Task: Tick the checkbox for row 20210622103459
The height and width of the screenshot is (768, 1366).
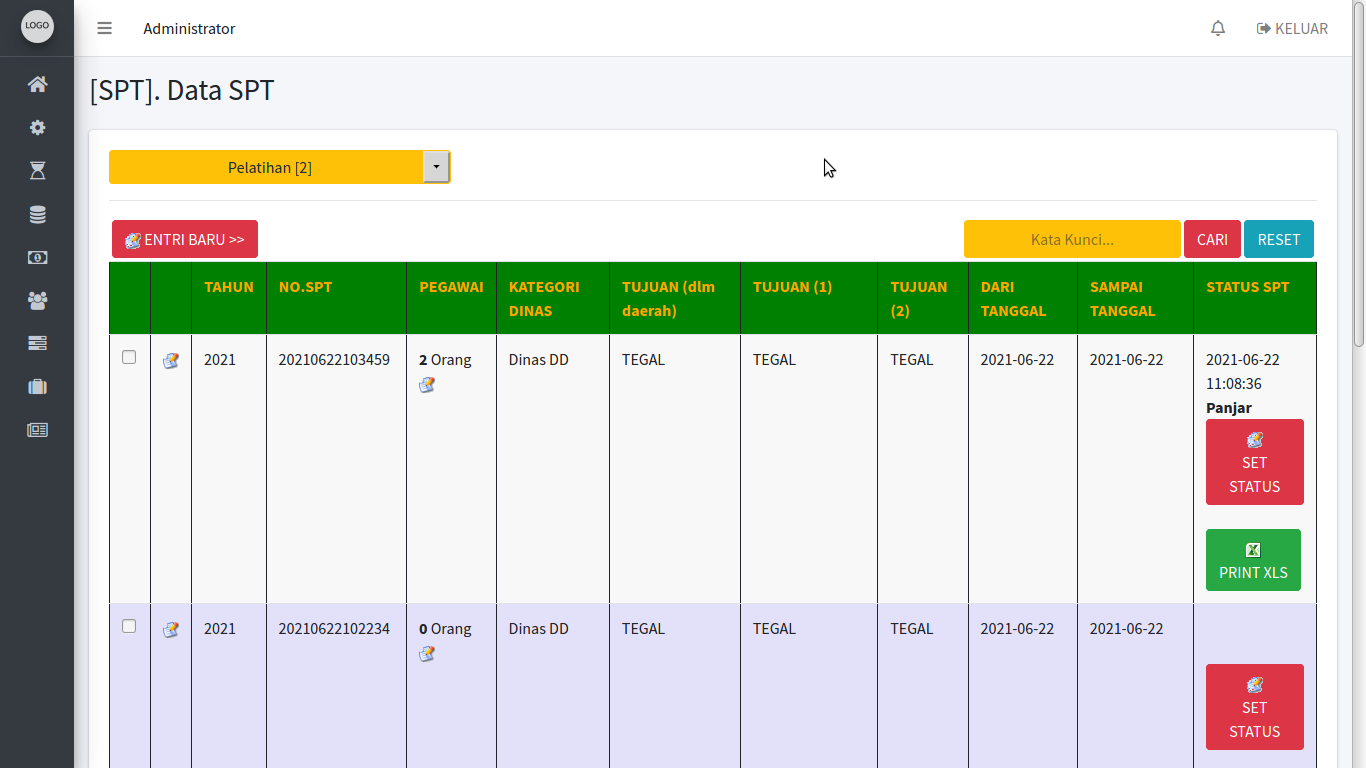Action: click(129, 357)
